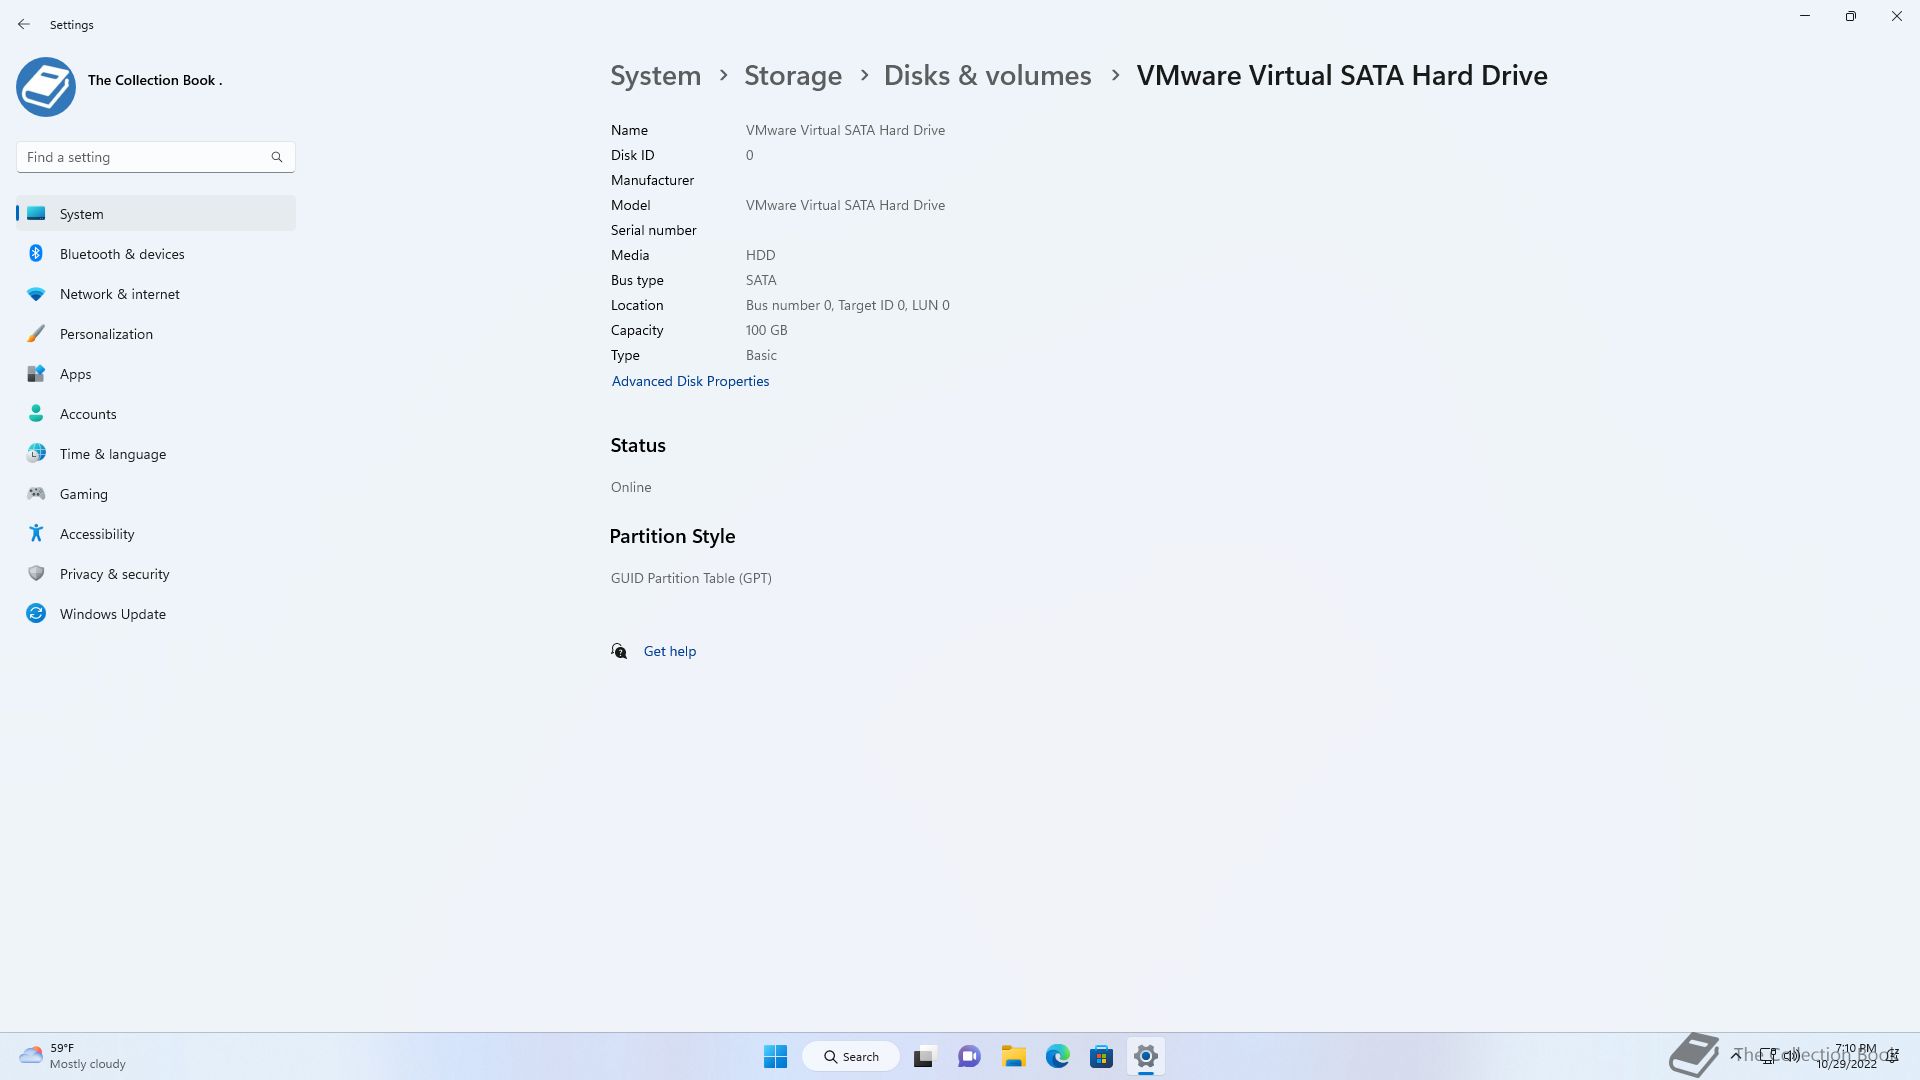Click the Accessibility figure icon
Viewport: 1920px width, 1080px height.
(36, 533)
